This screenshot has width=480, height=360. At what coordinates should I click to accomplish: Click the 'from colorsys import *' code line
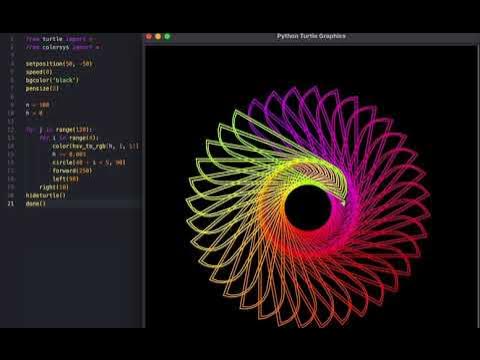63,47
